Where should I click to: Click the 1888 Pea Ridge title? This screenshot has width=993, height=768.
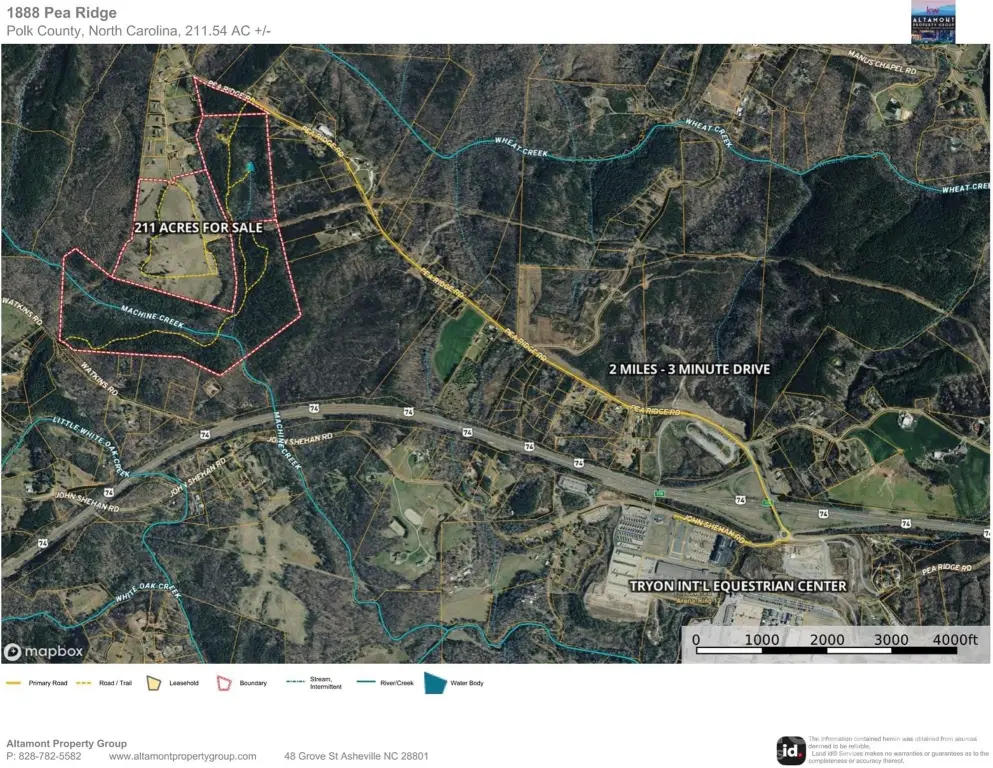pos(61,13)
